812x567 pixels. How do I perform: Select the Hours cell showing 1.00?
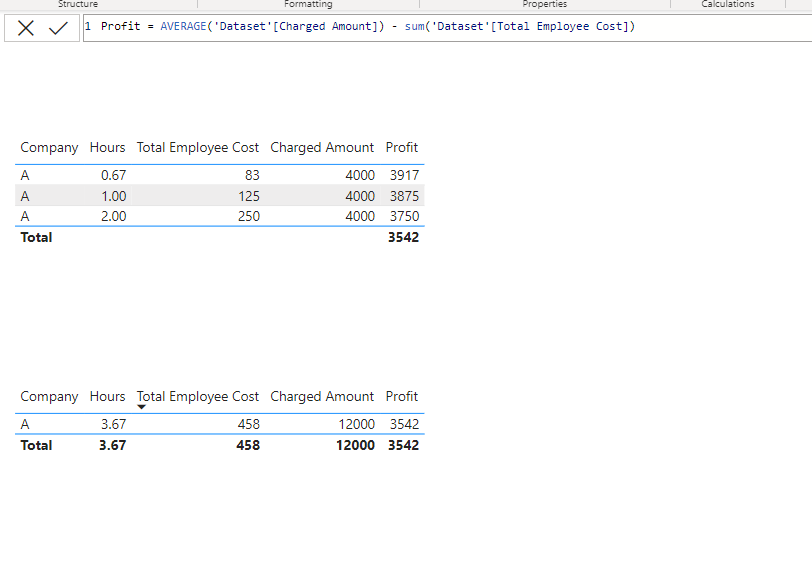click(113, 196)
